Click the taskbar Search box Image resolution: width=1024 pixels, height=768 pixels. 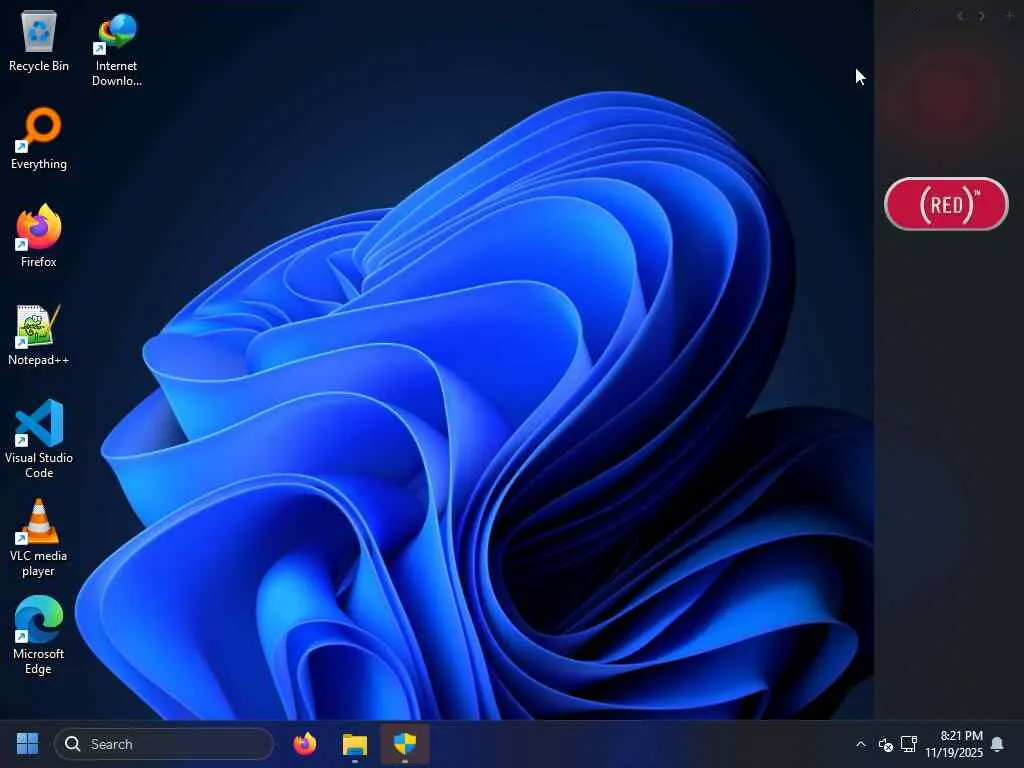coord(164,744)
